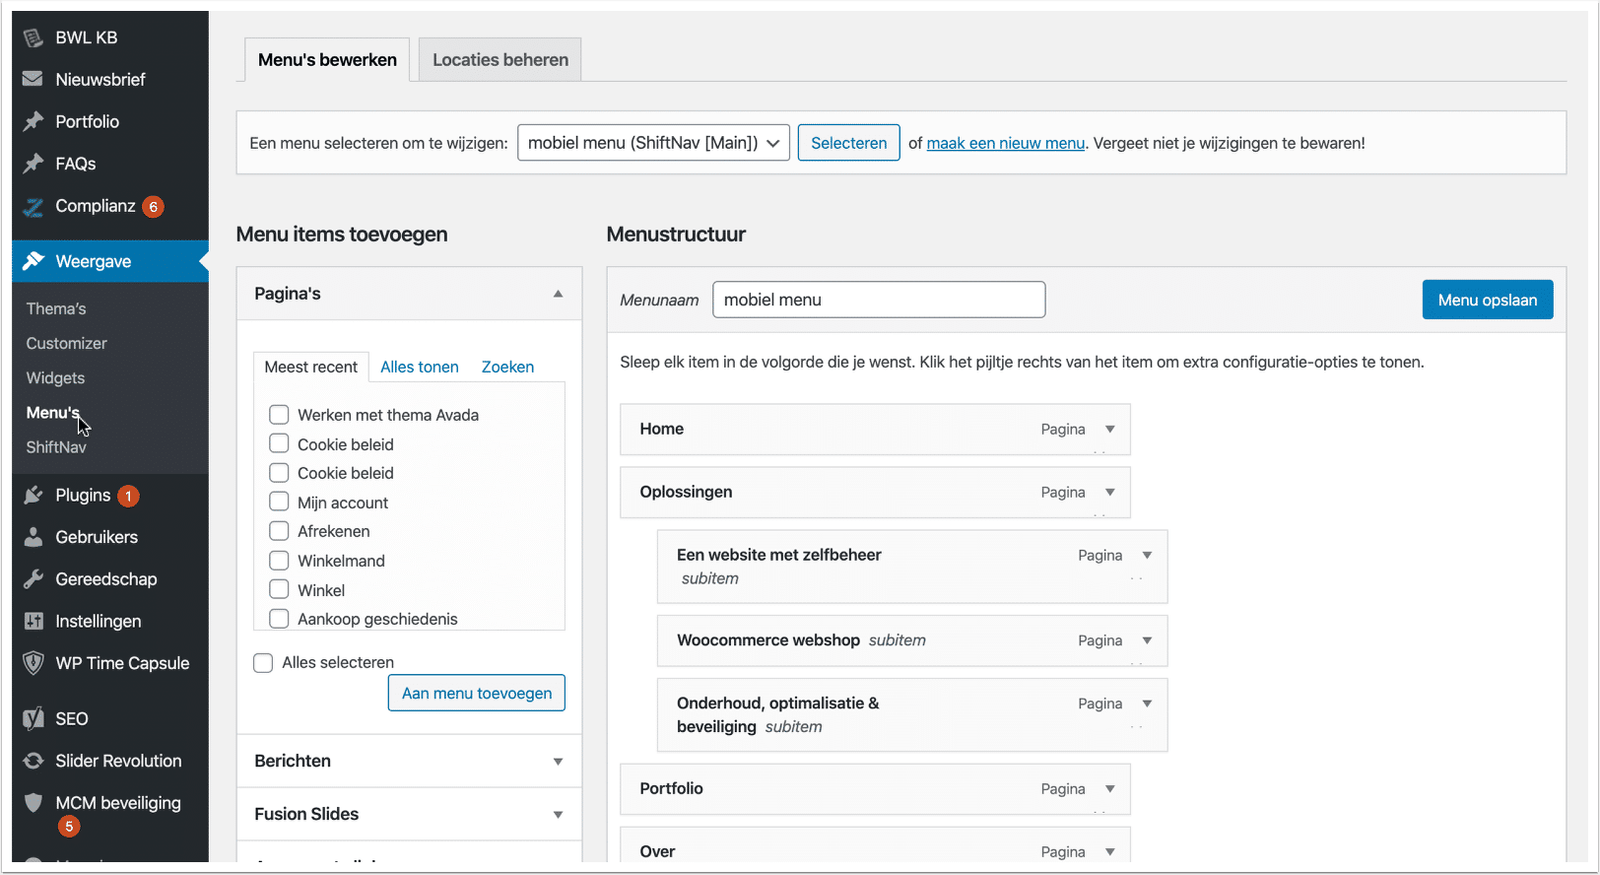The image size is (1600, 875).
Task: Click the Portfolio pin icon in sidebar
Action: (33, 121)
